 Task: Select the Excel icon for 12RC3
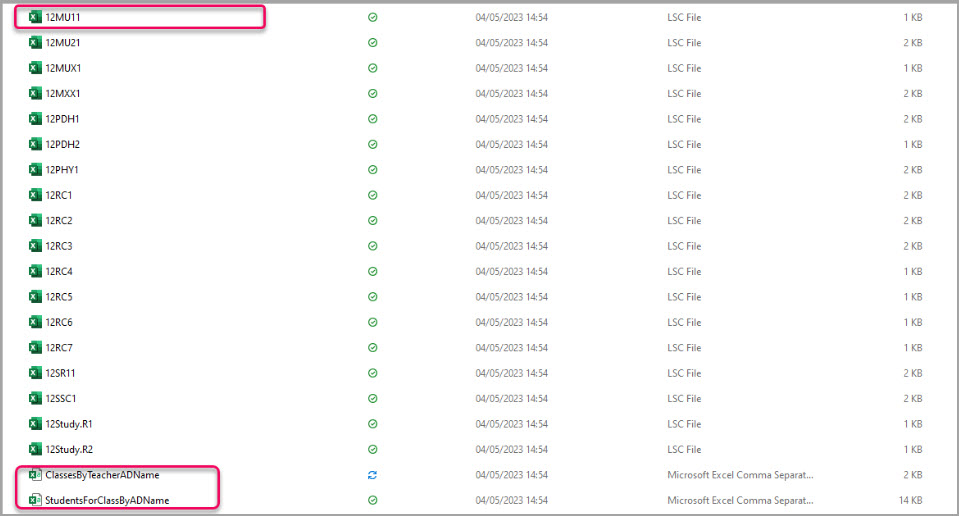point(35,246)
